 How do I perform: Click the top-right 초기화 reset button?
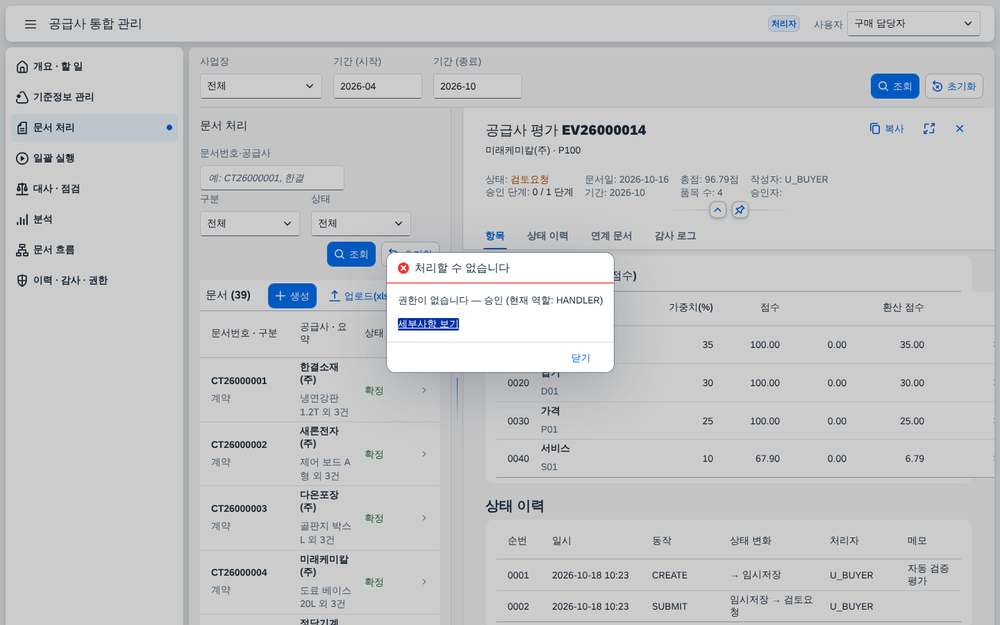coord(954,86)
